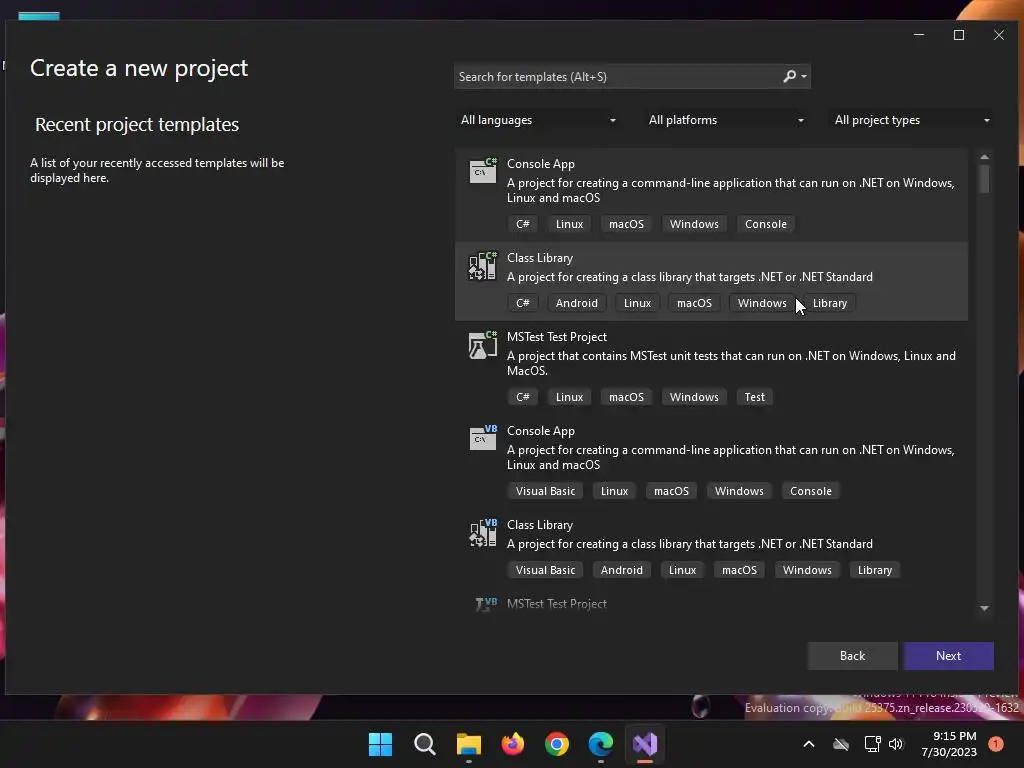Click the Test tag on MSTest Test Project

(754, 397)
